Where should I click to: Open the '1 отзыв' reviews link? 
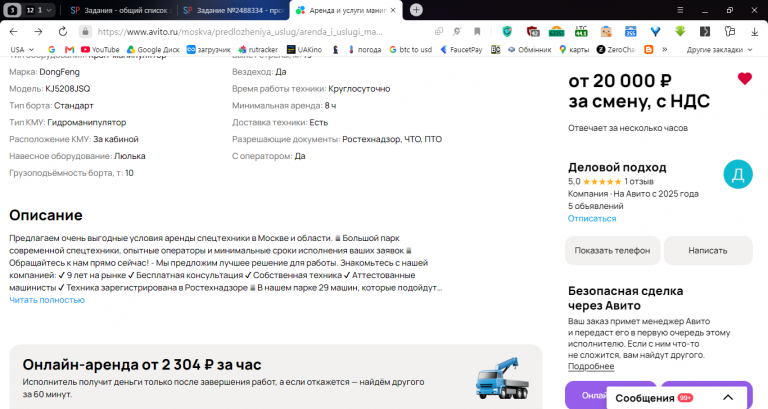[639, 181]
